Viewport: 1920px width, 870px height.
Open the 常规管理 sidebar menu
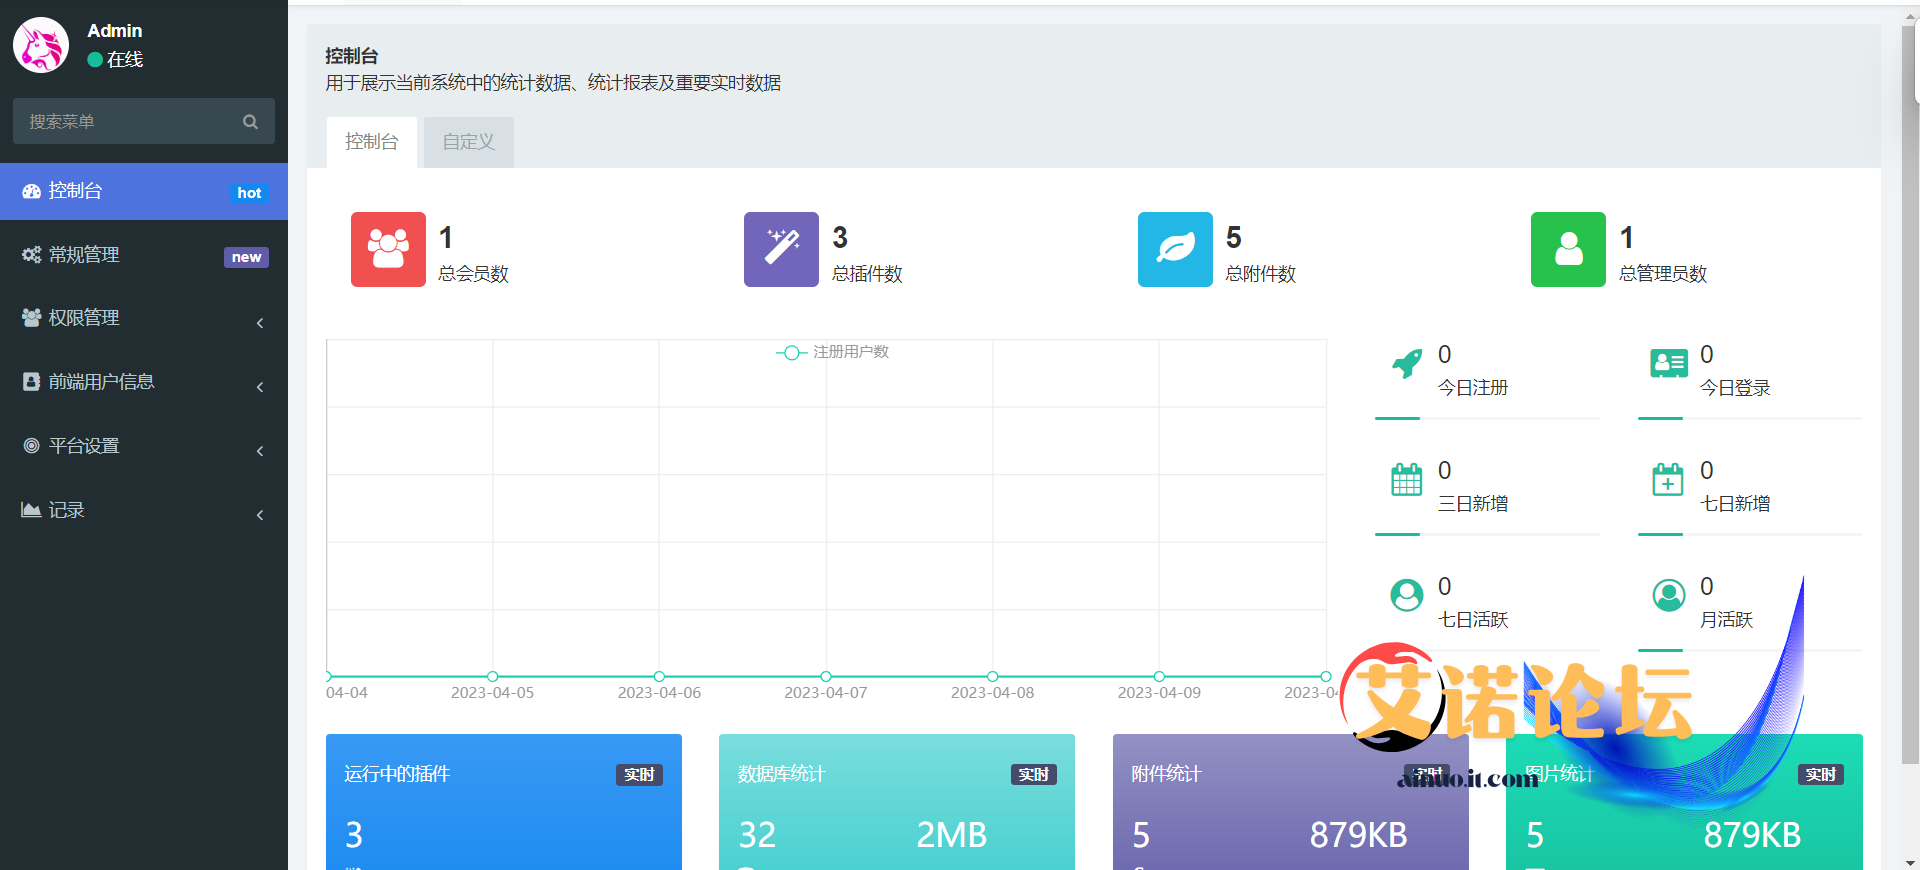click(x=144, y=255)
